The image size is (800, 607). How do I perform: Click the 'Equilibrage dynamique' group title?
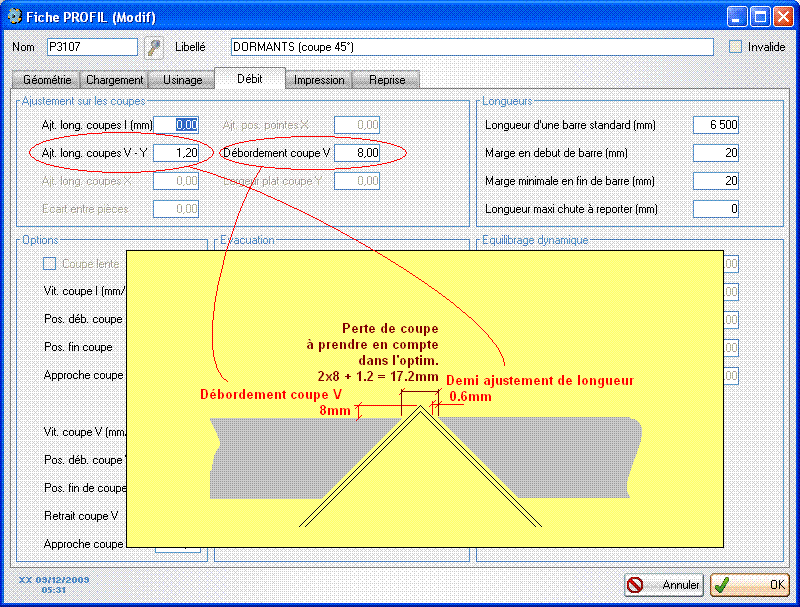(535, 240)
